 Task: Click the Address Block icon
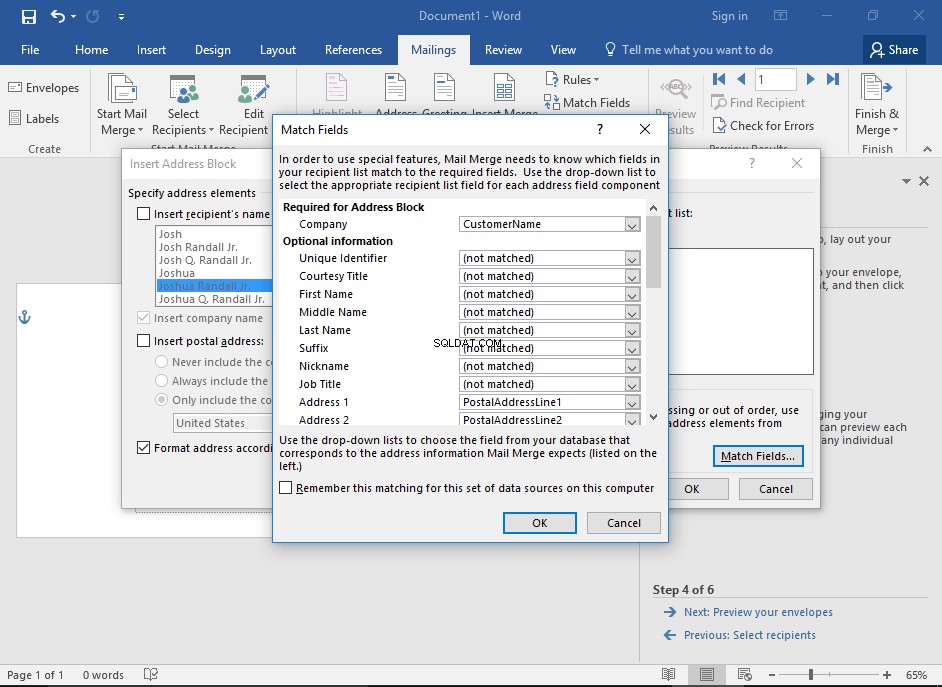click(x=395, y=89)
